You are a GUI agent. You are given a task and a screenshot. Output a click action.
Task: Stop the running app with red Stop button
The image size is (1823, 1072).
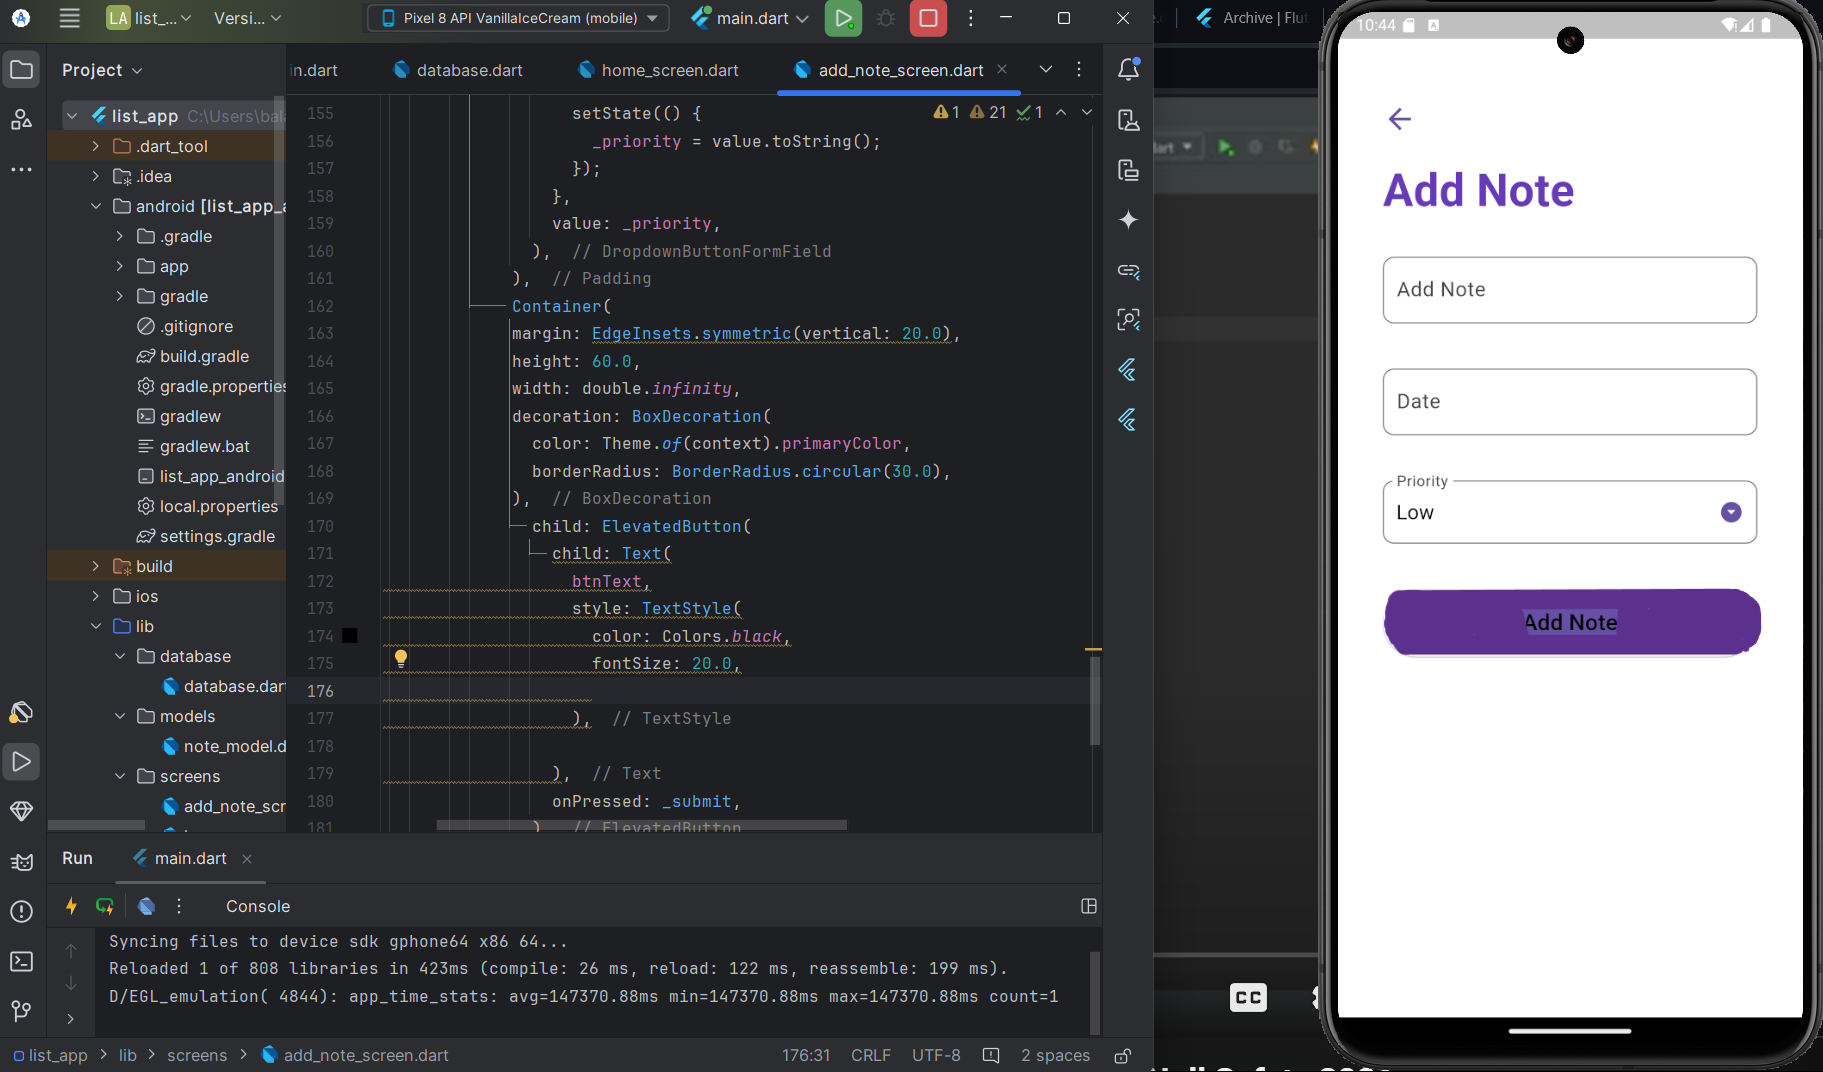928,18
